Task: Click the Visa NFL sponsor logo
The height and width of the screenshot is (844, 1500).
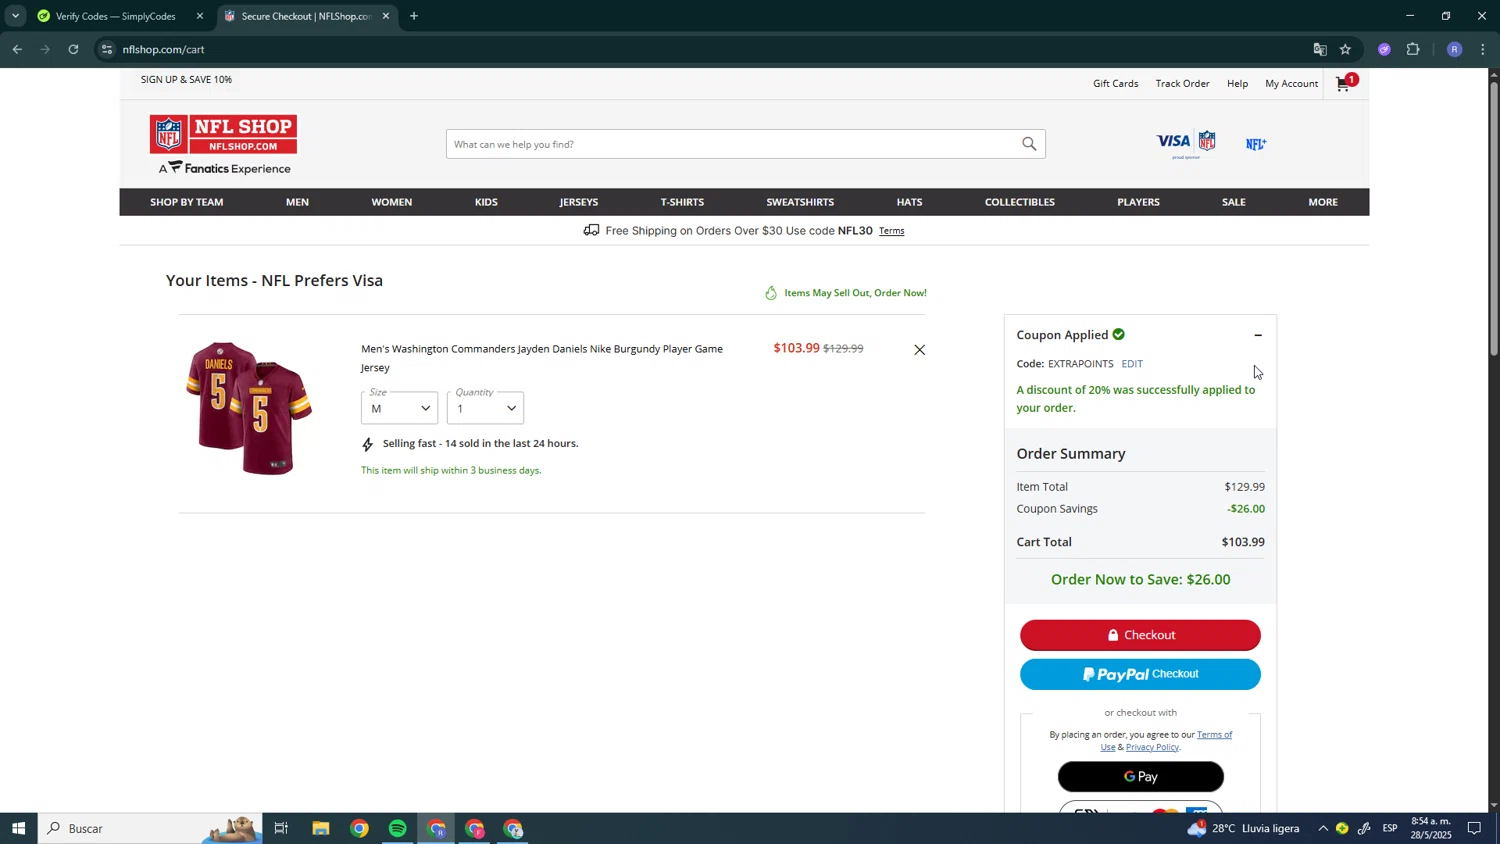Action: [x=1186, y=144]
